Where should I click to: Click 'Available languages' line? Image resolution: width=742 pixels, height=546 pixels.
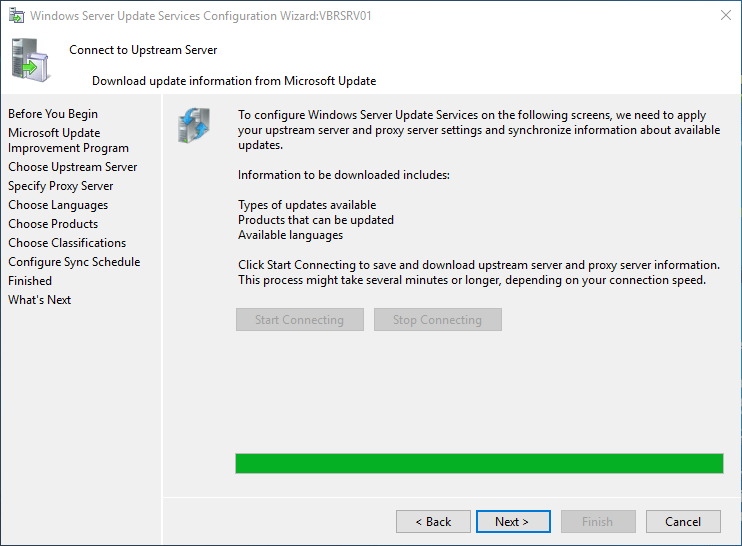click(x=290, y=235)
